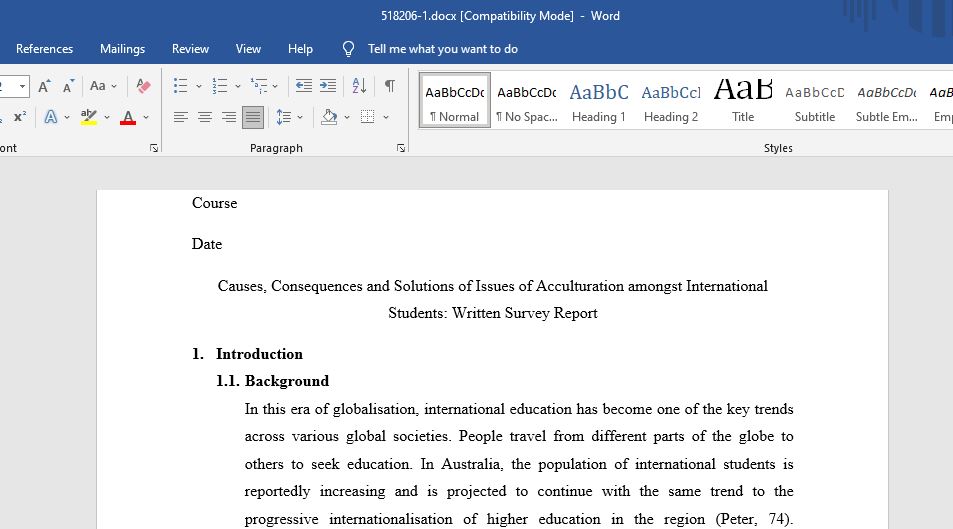This screenshot has width=953, height=529.
Task: Click the Tell me lightbulb icon
Action: (348, 49)
